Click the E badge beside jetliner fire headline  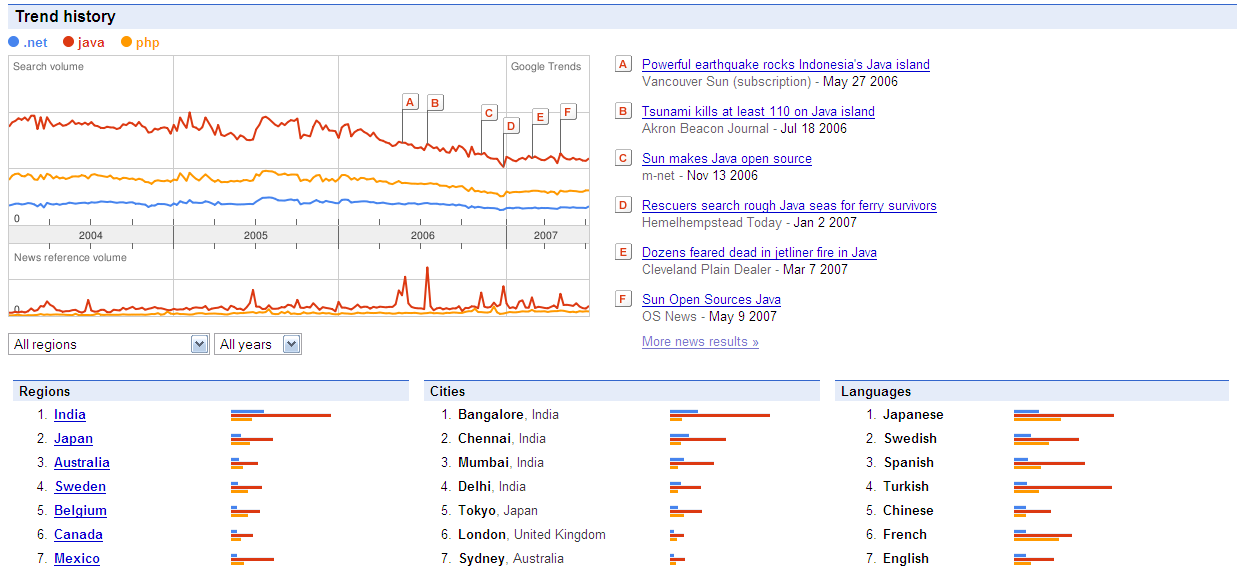point(624,252)
